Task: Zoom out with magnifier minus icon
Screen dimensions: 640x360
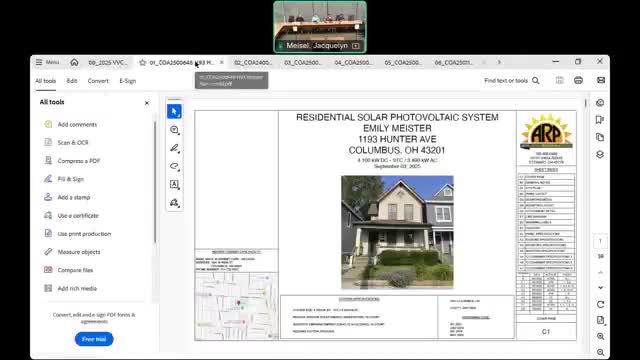Action: [600, 352]
